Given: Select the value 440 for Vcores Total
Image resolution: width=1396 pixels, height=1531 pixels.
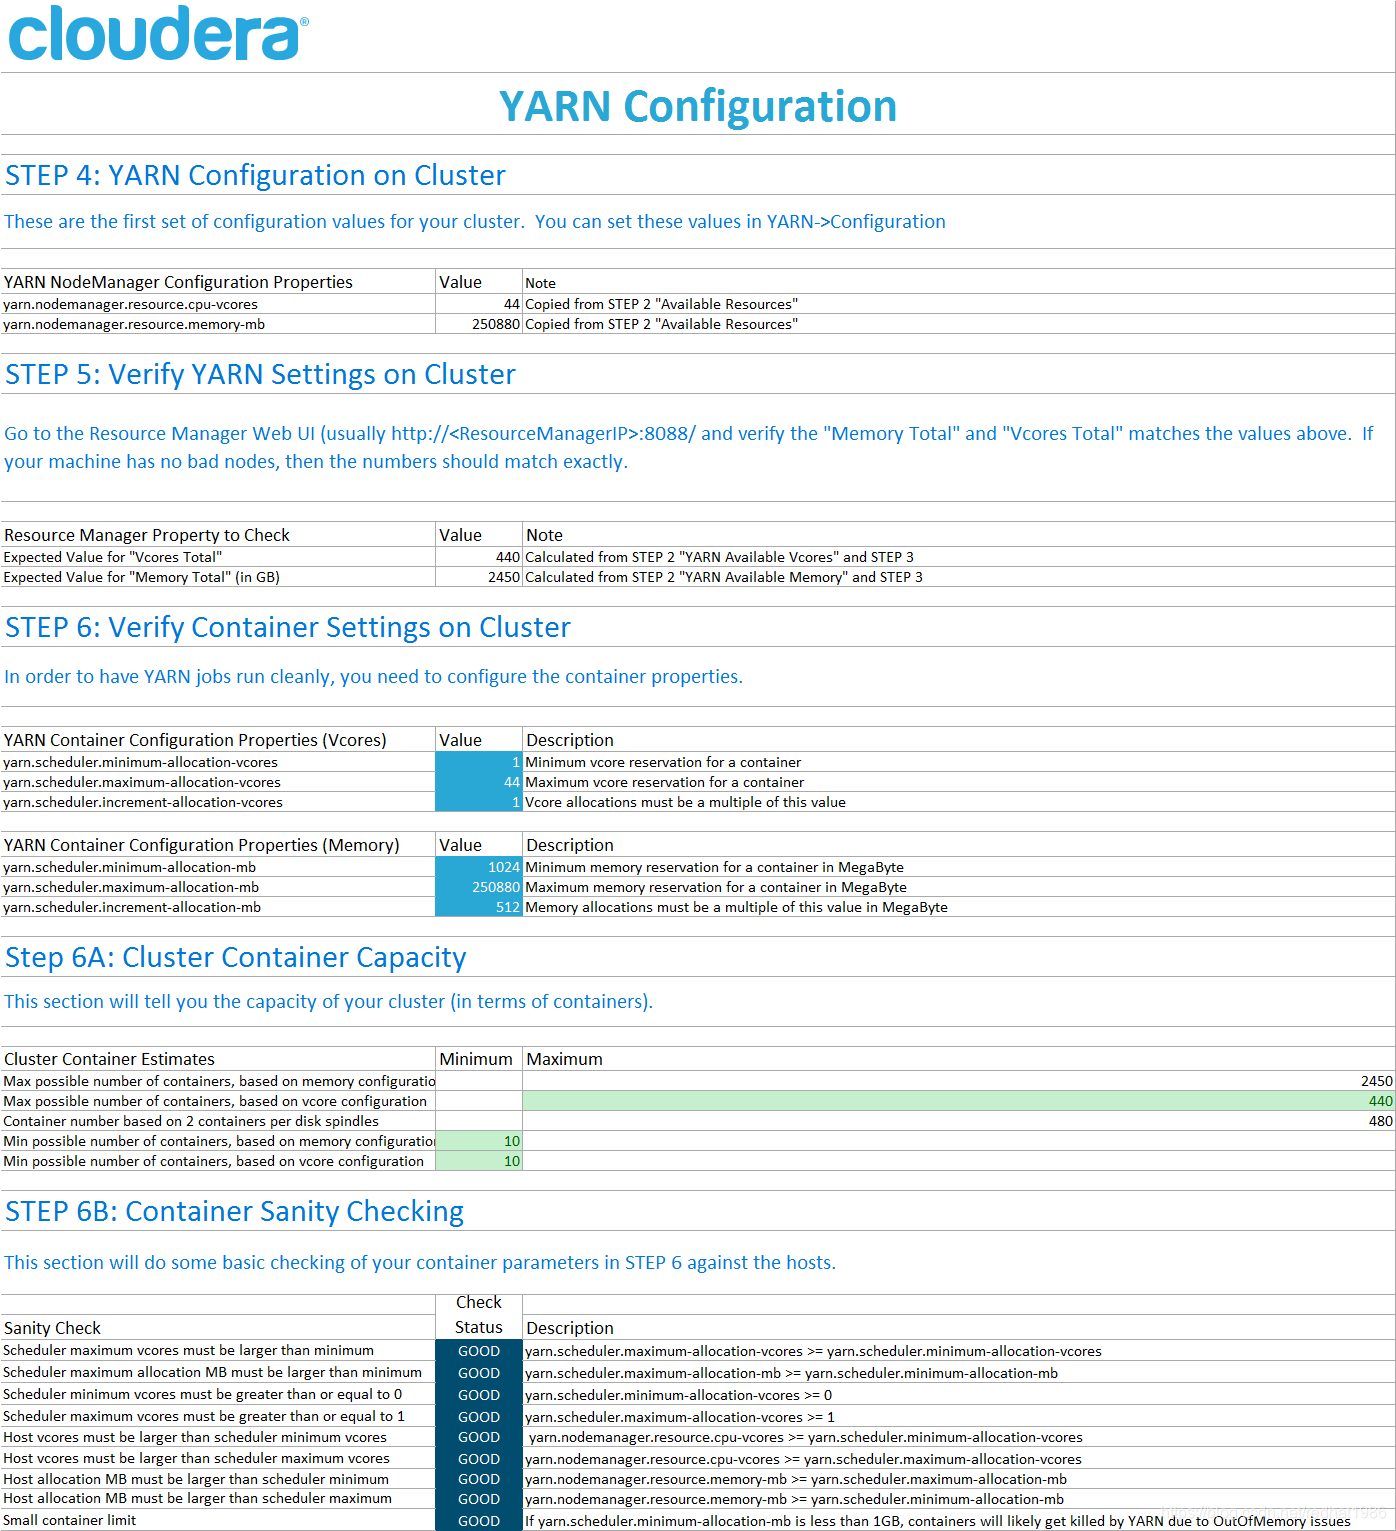Looking at the screenshot, I should [x=479, y=557].
